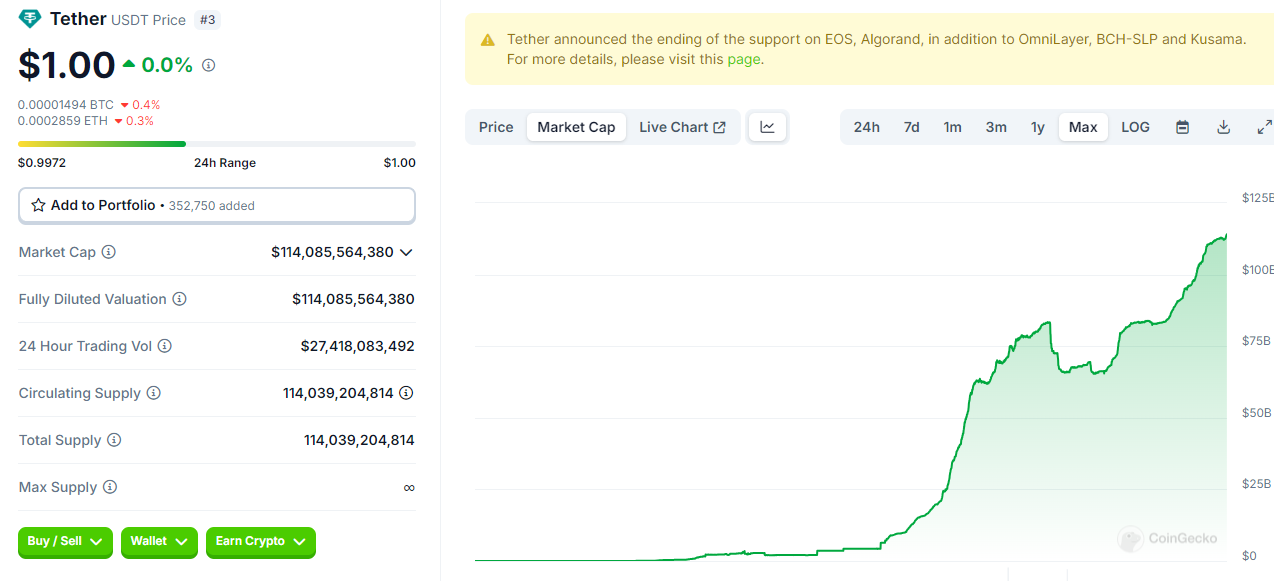Follow the 'page' link in the announcement

[743, 59]
